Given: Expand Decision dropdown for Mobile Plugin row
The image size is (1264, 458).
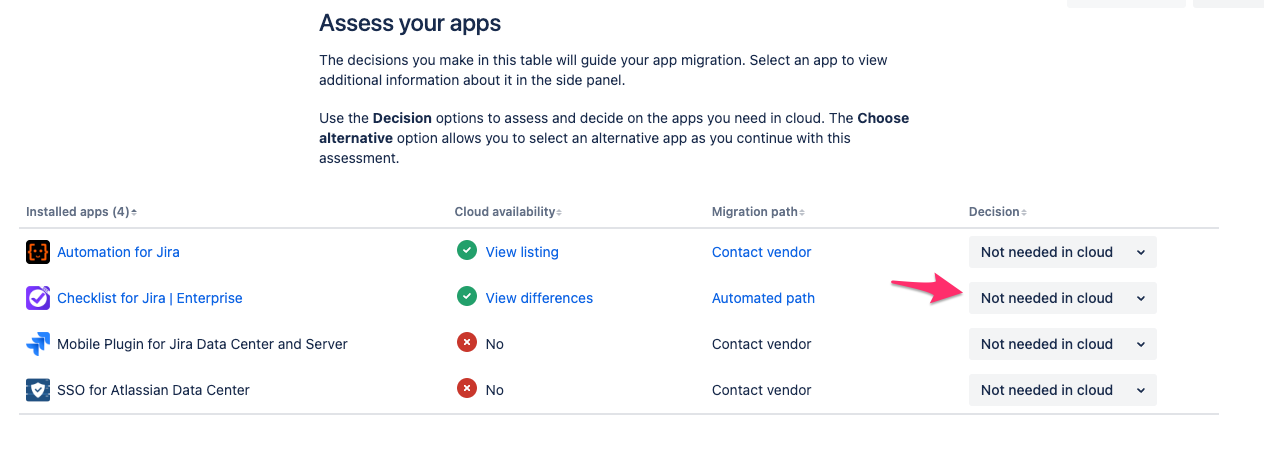Looking at the screenshot, I should tap(1062, 344).
